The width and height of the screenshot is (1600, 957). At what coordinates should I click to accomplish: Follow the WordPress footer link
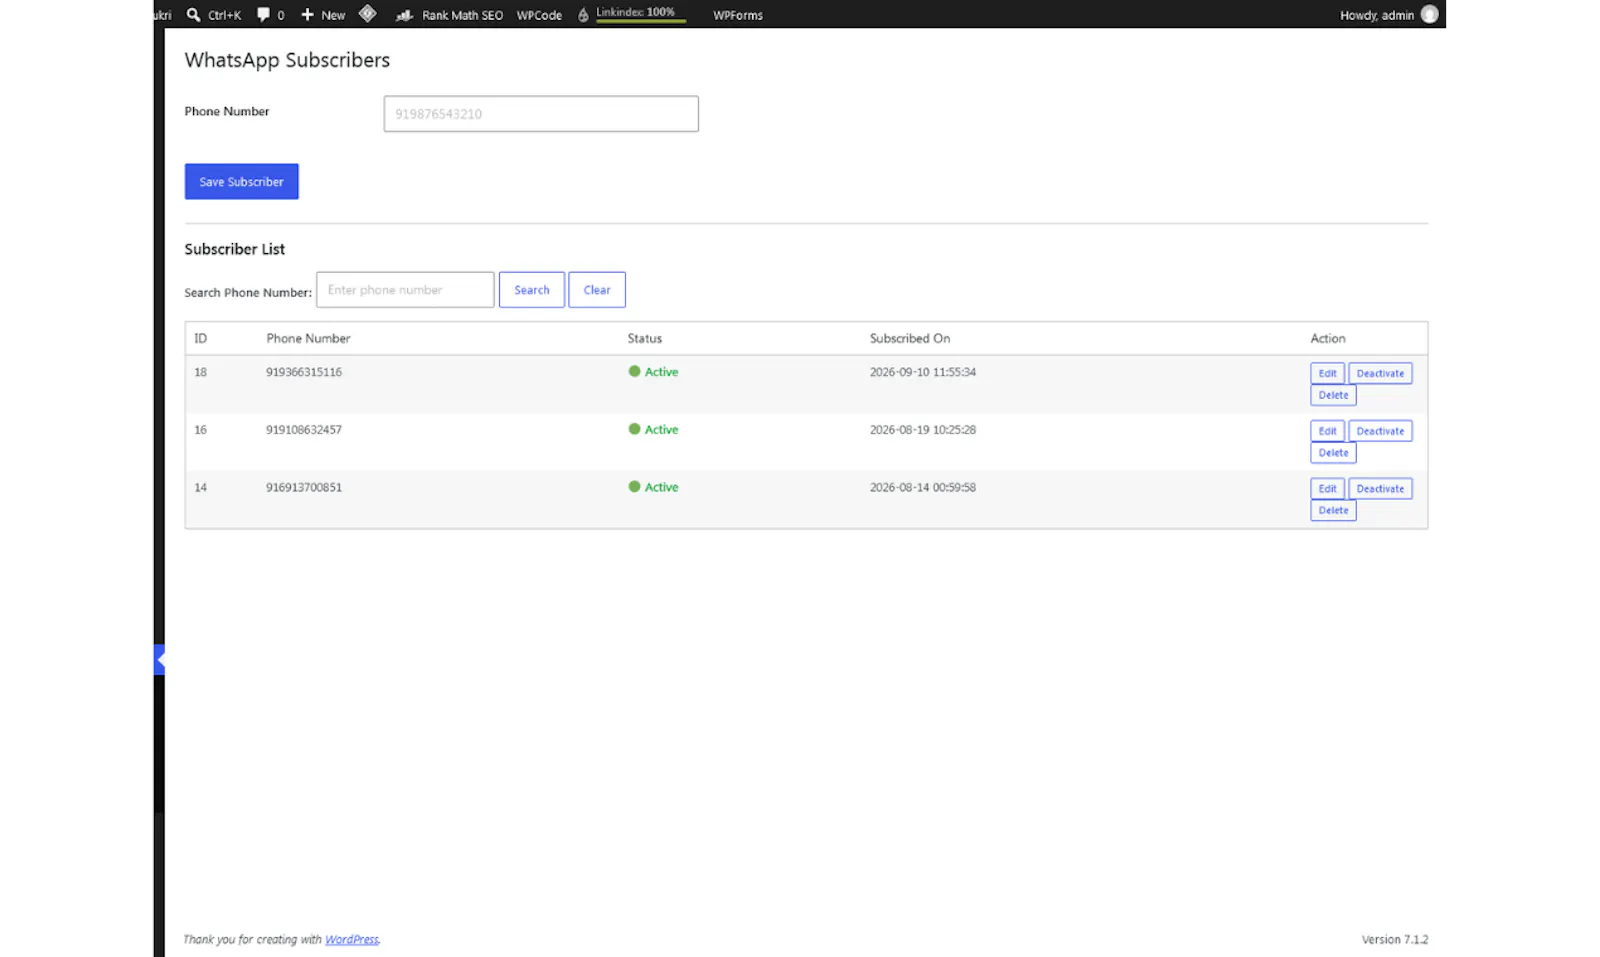point(352,939)
